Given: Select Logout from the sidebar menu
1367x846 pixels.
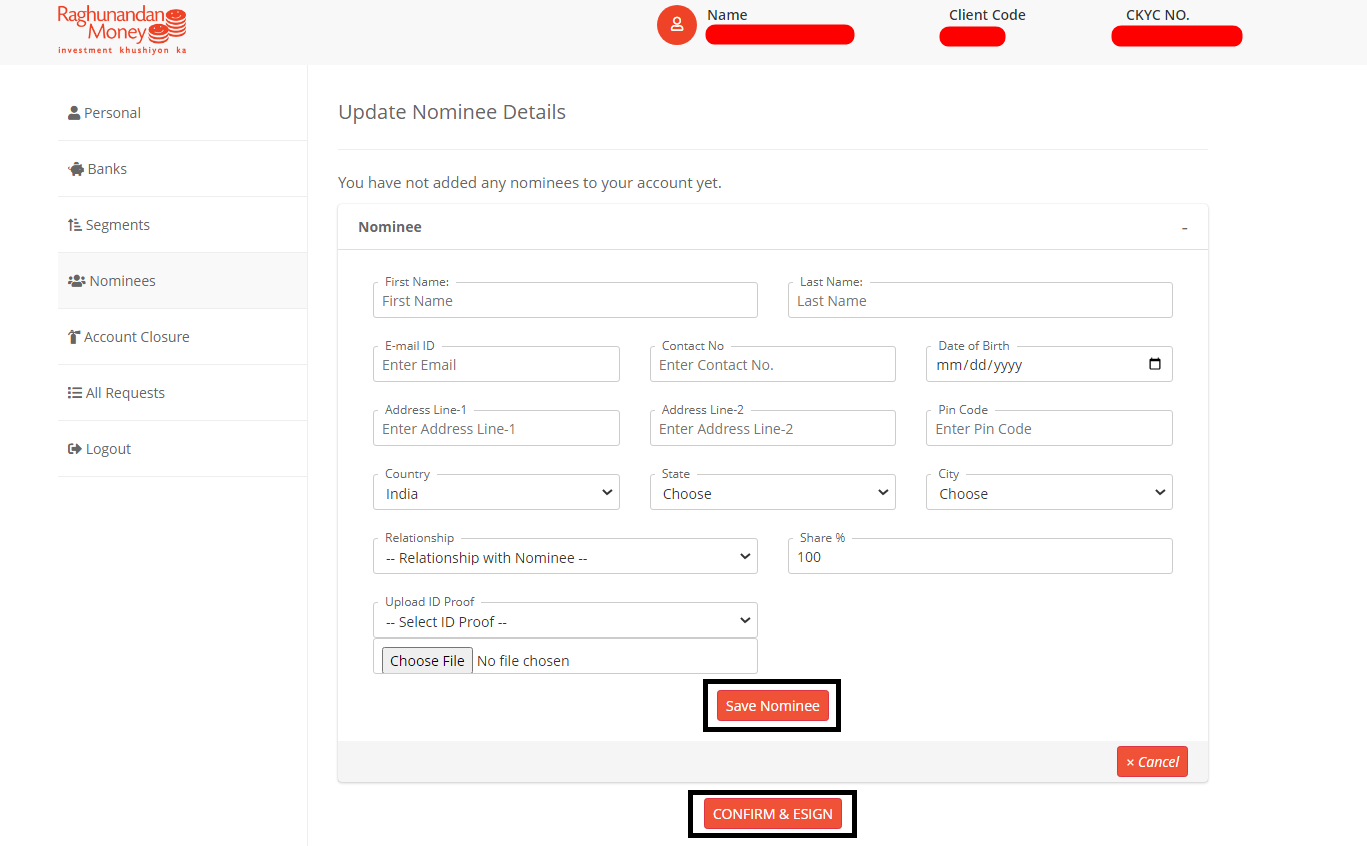Looking at the screenshot, I should (x=182, y=449).
